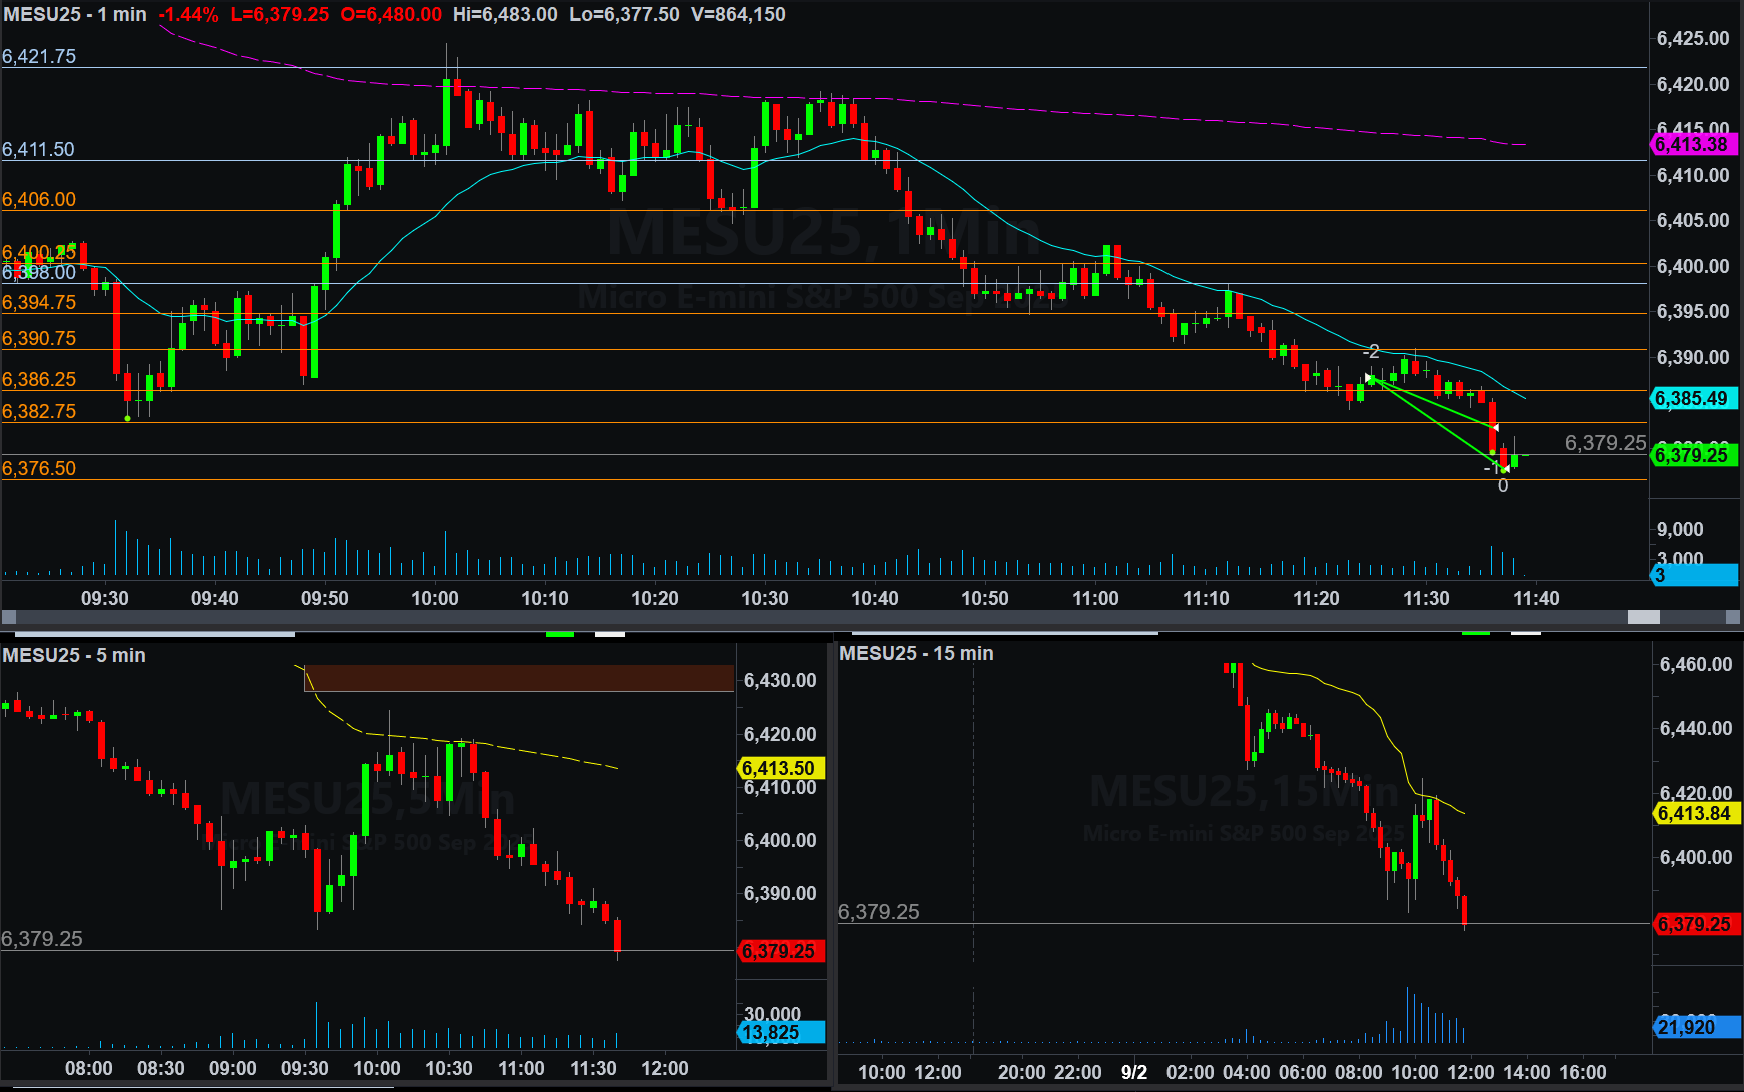The width and height of the screenshot is (1744, 1092).
Task: Select the MESU25 - 1 min chart title
Action: pyautogui.click(x=75, y=15)
